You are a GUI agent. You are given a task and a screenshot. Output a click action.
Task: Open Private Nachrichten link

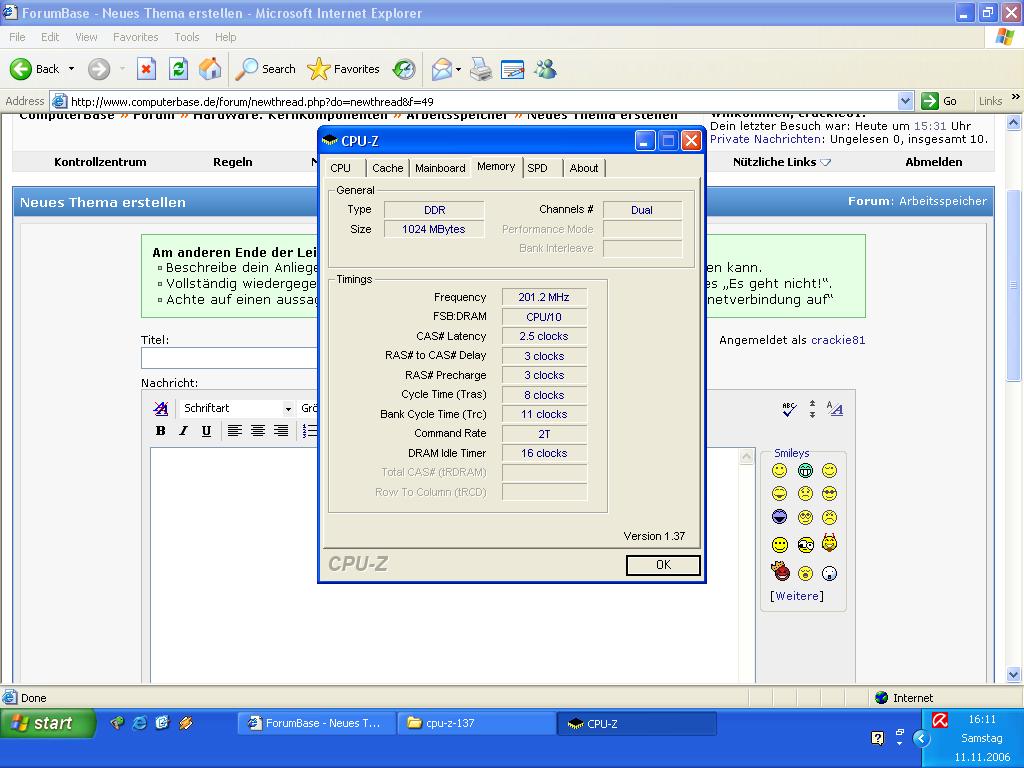tap(765, 138)
